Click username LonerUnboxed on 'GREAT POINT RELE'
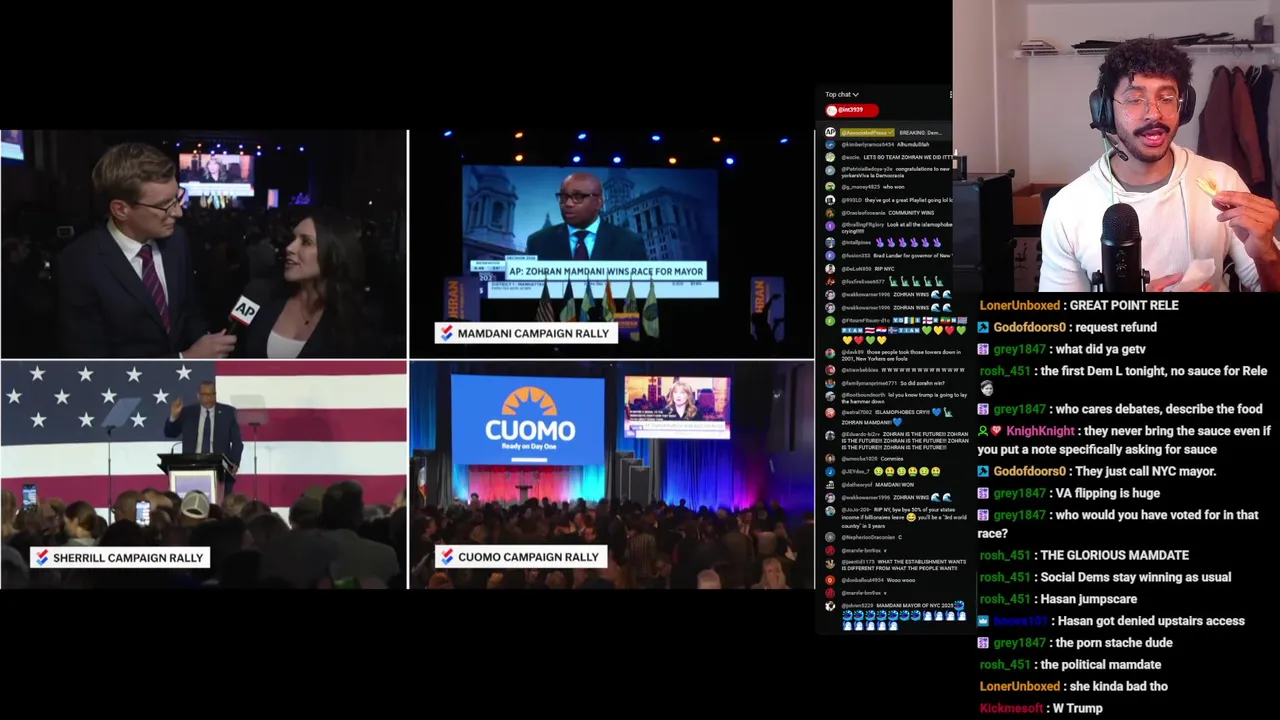This screenshot has height=720, width=1280. 1019,305
